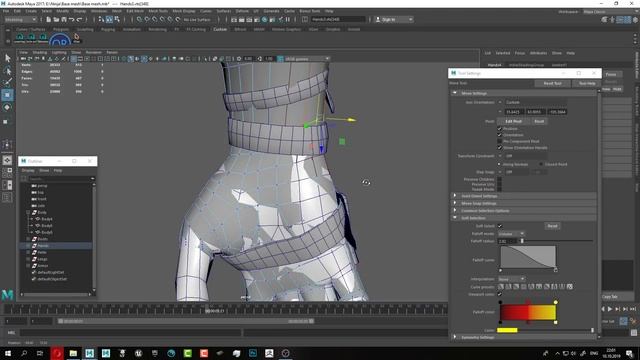Select the single-pane layout icon in toolbox
This screenshot has width=640, height=360.
pos(7,160)
